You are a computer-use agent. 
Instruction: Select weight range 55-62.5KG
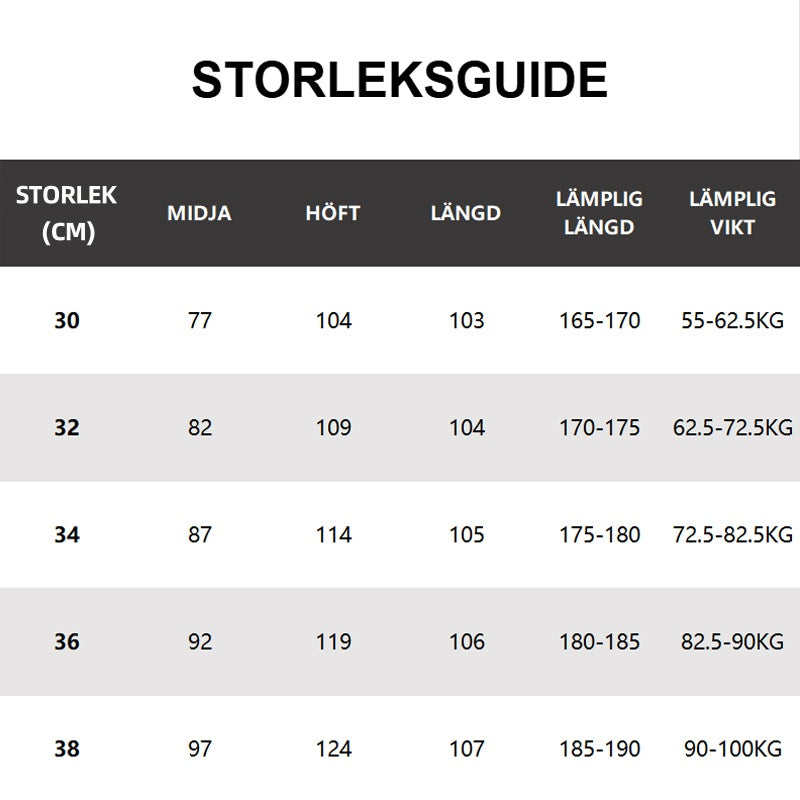click(x=732, y=321)
